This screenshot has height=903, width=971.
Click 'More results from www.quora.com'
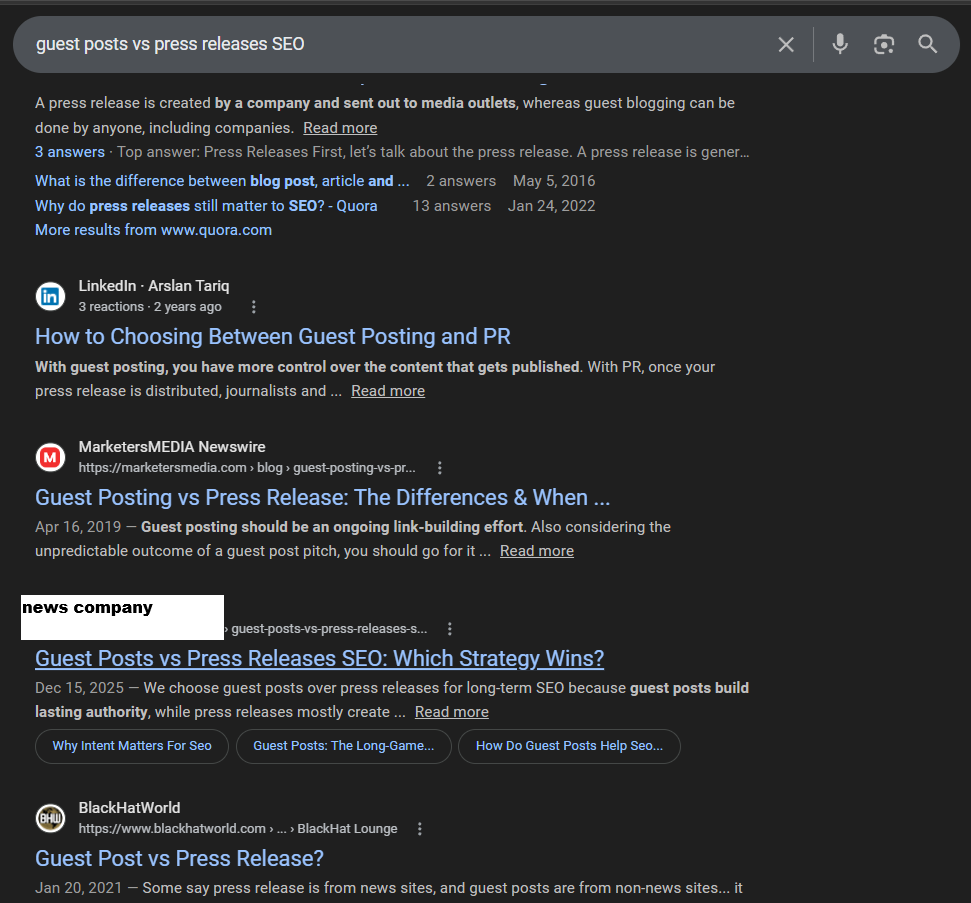(153, 230)
